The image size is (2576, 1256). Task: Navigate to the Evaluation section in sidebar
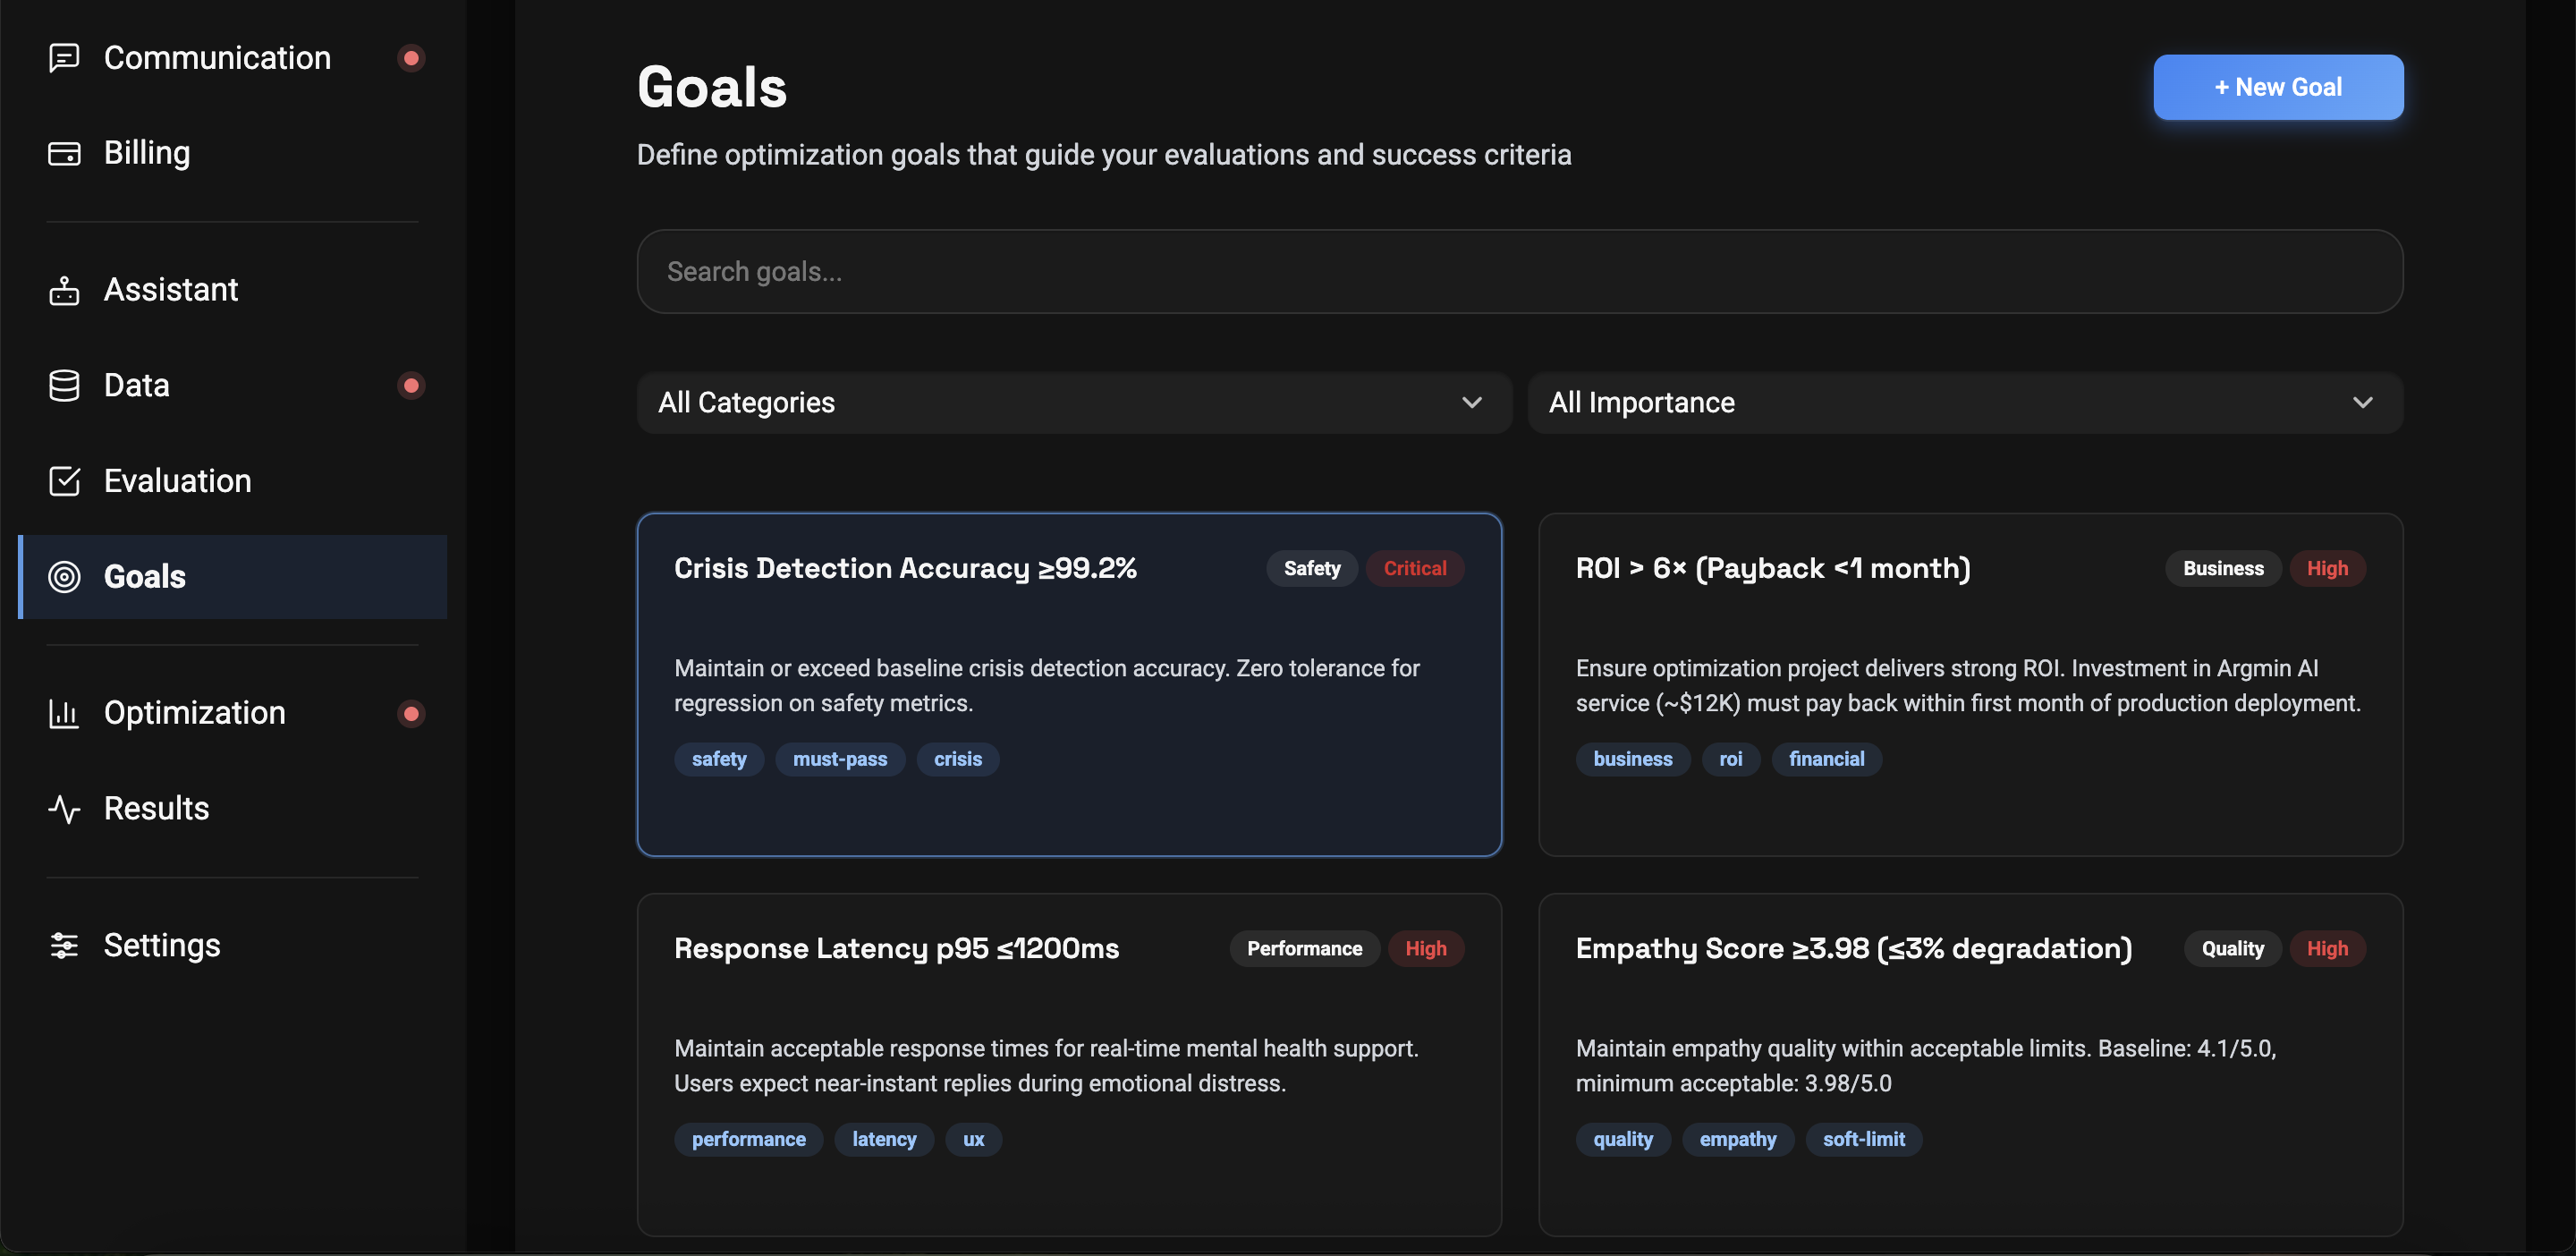point(177,481)
